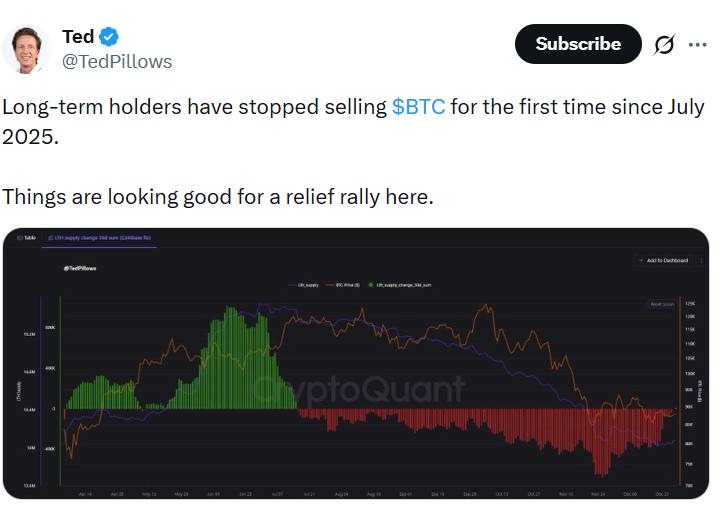Open the $BTC cashtag link
Image resolution: width=722 pixels, height=508 pixels.
(418, 106)
